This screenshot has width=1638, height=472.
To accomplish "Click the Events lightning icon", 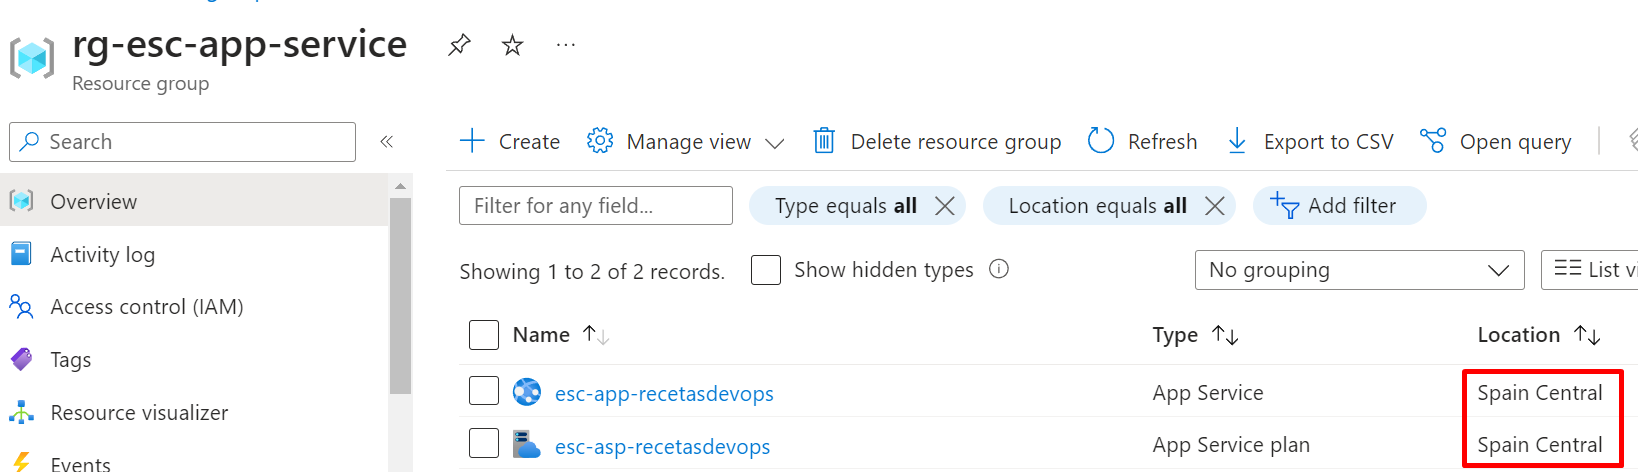I will click(x=21, y=463).
